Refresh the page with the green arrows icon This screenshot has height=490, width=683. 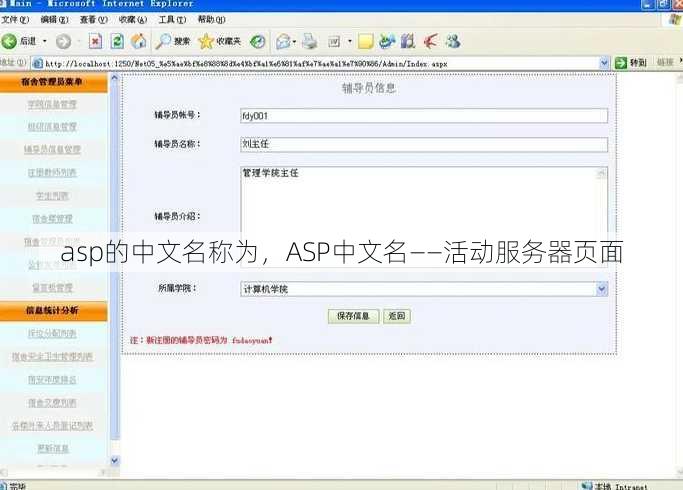click(x=117, y=41)
